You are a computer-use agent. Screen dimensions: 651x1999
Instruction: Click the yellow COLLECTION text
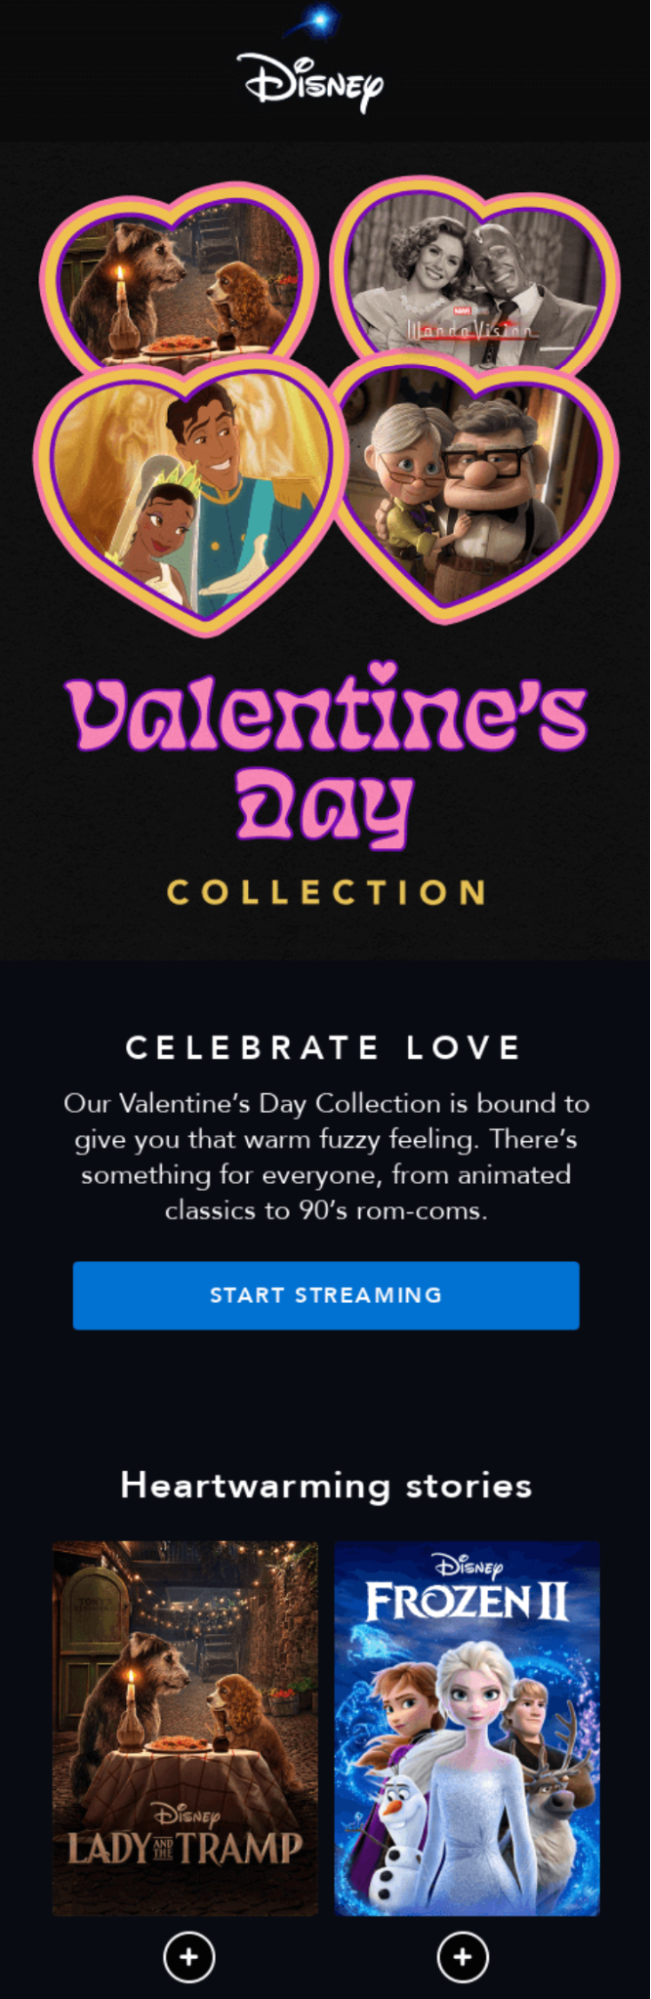(326, 892)
